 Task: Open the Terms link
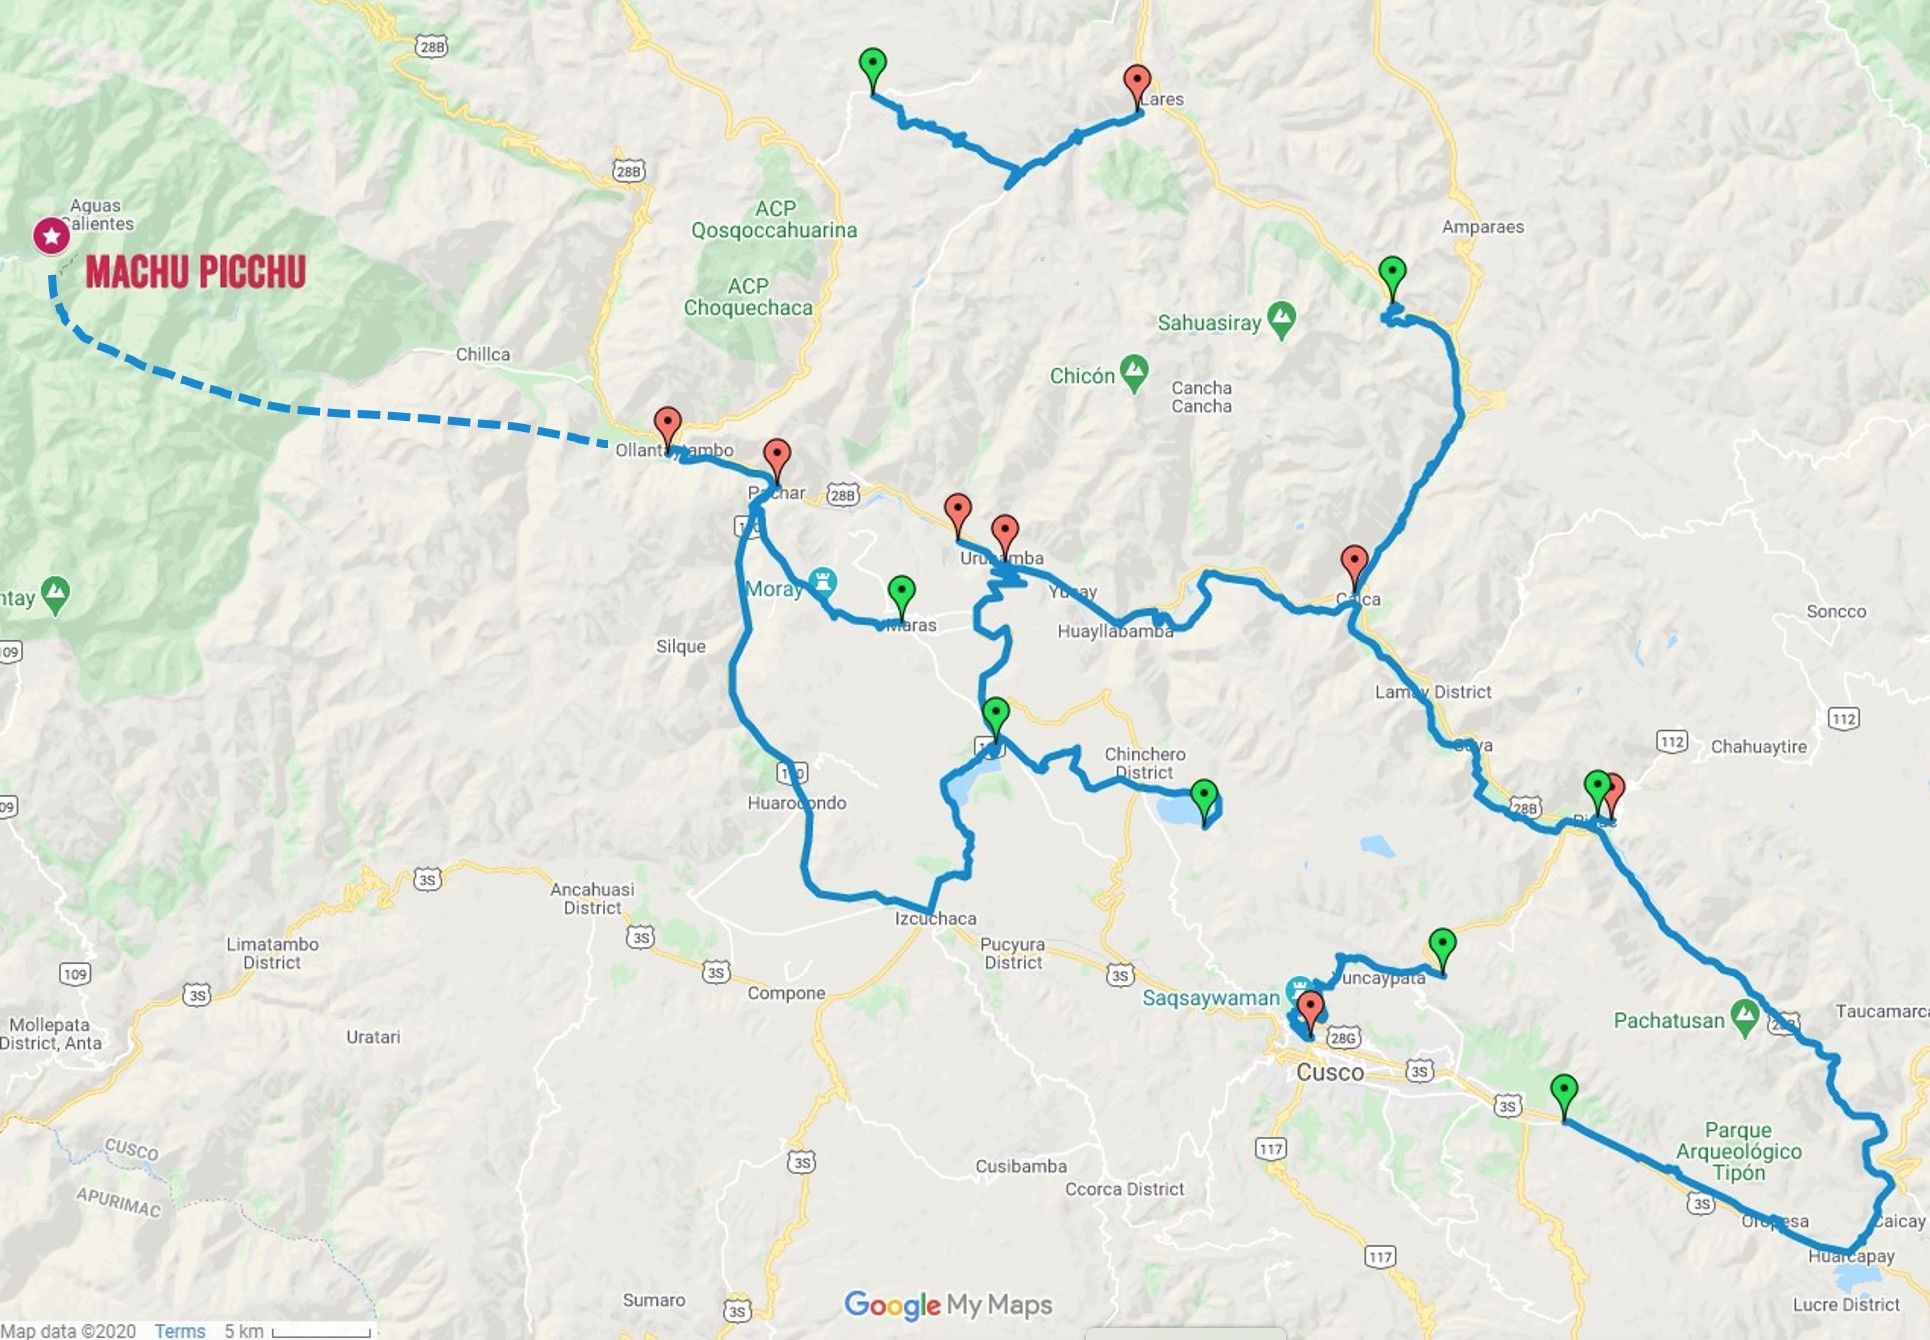coord(180,1330)
